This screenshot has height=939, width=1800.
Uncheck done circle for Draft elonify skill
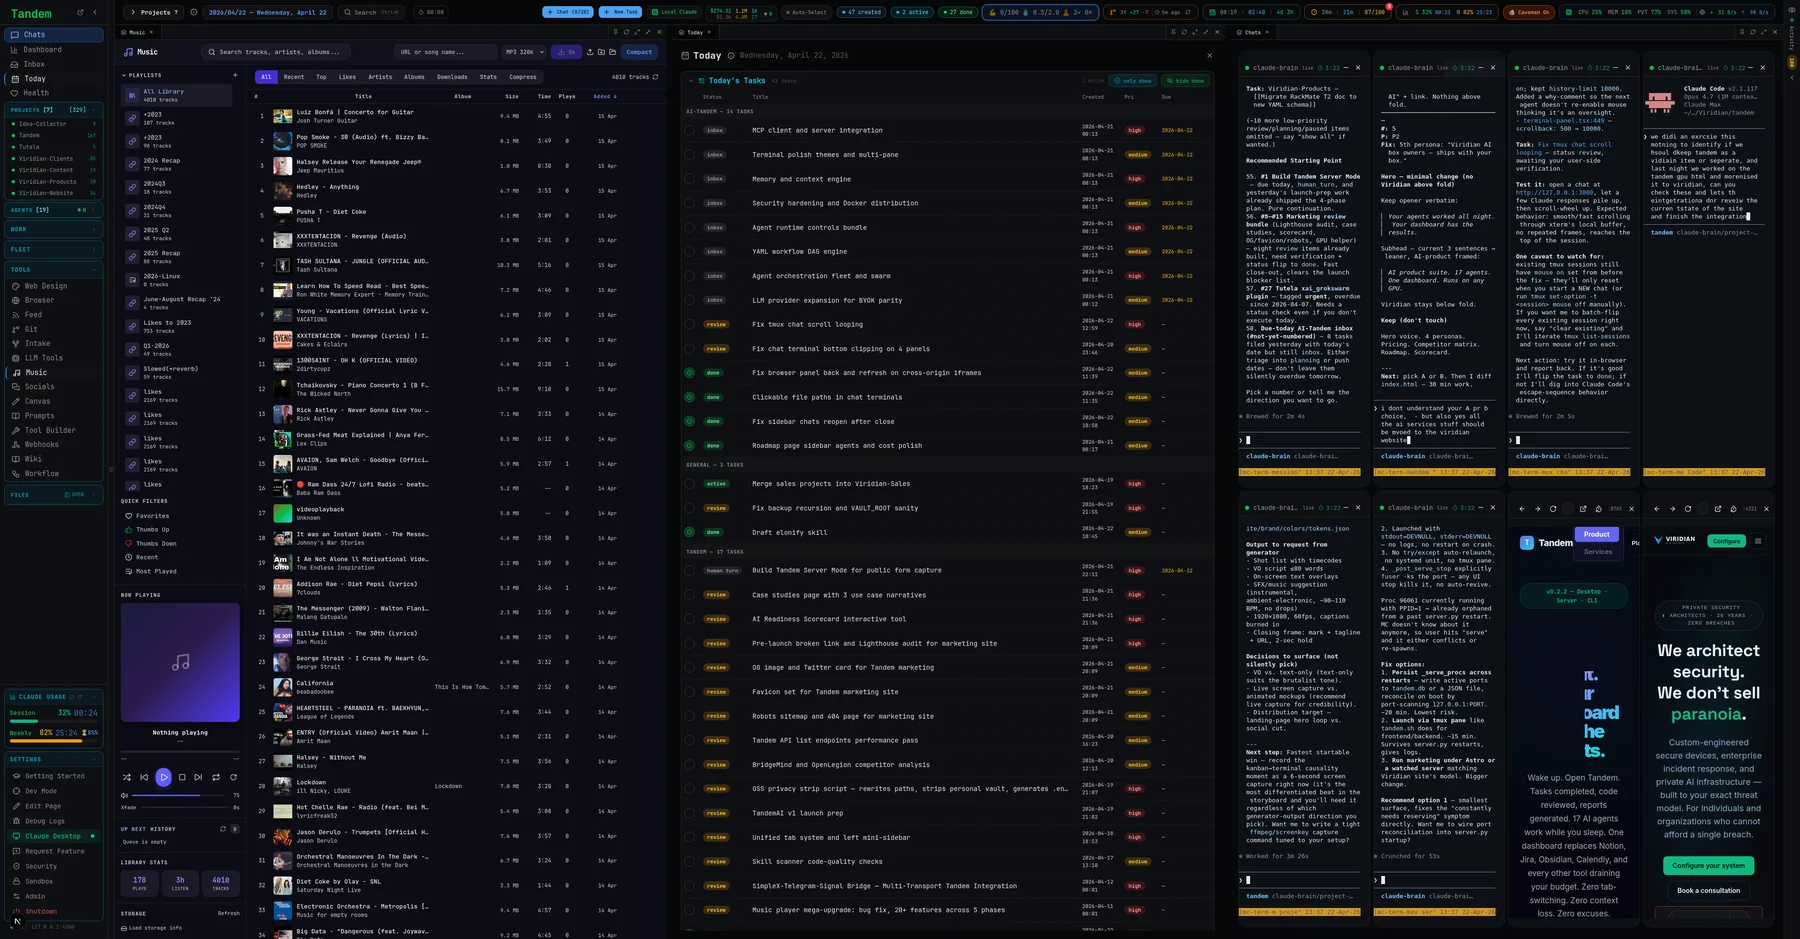click(x=689, y=532)
